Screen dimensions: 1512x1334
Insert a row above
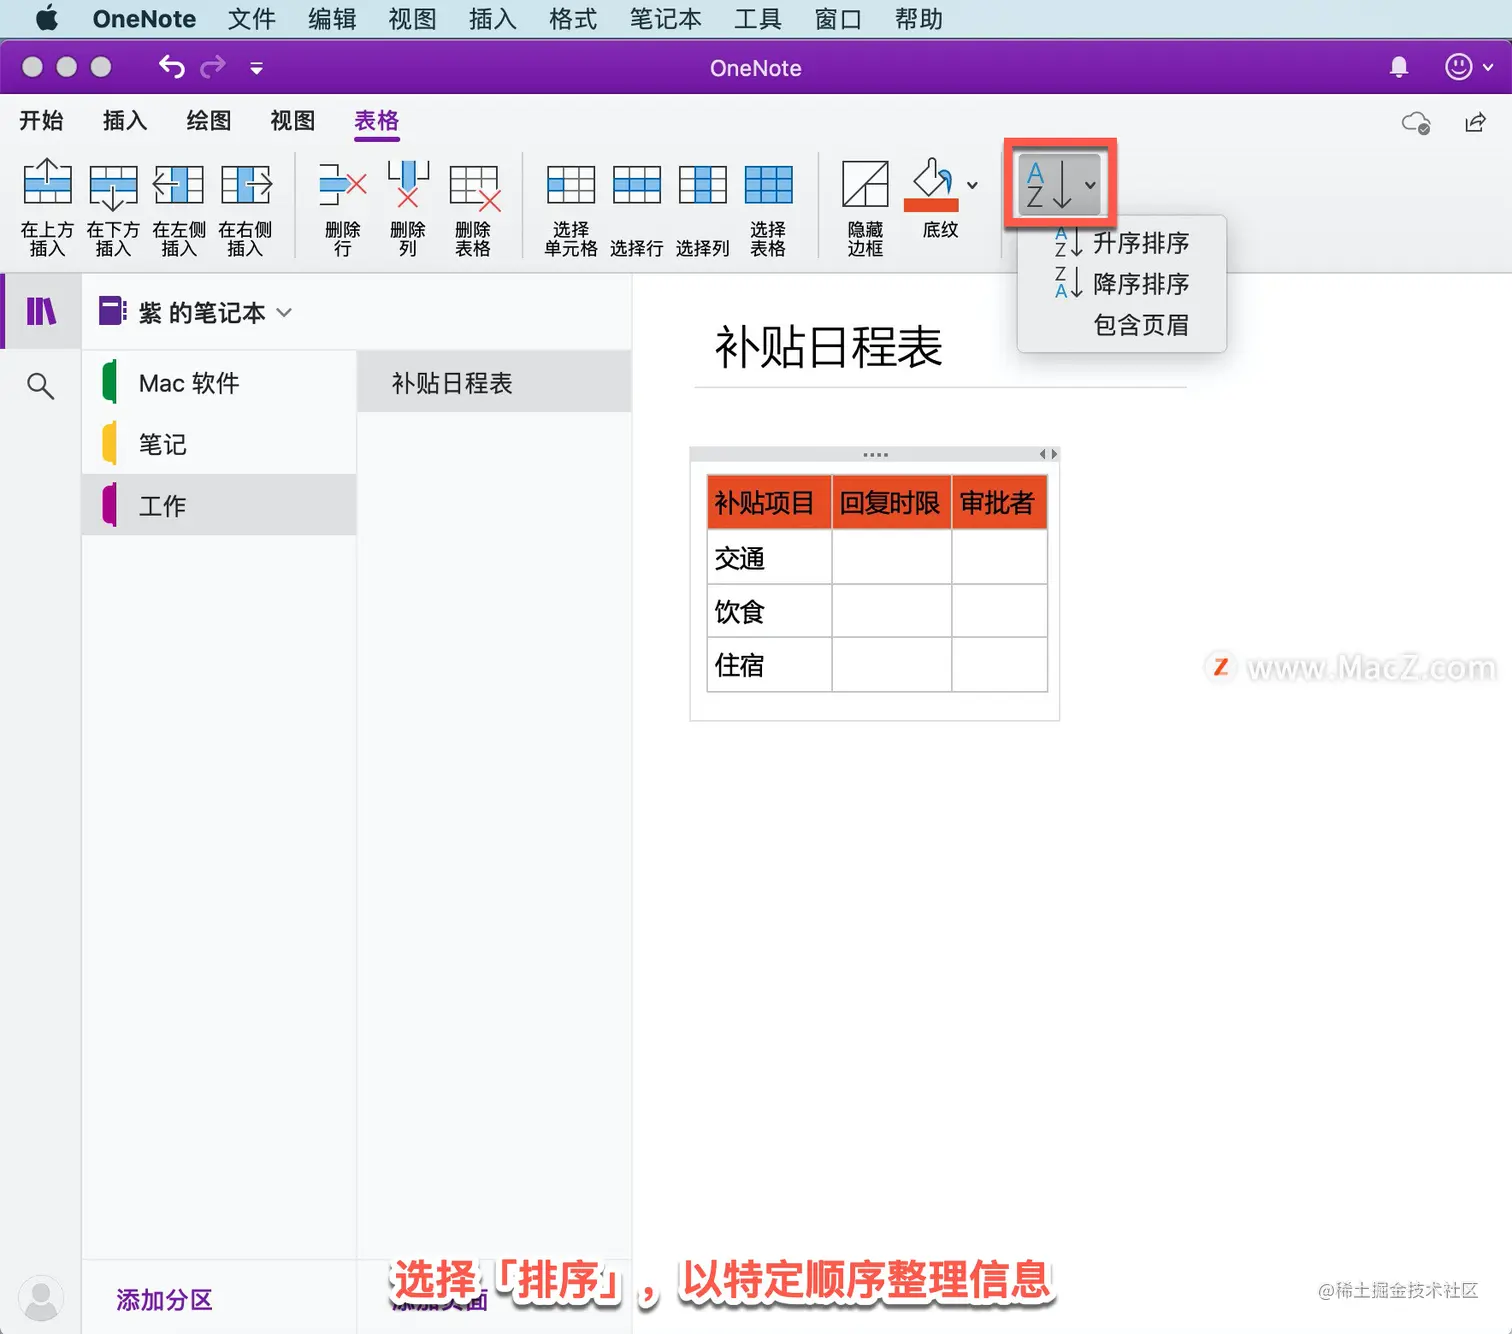47,207
